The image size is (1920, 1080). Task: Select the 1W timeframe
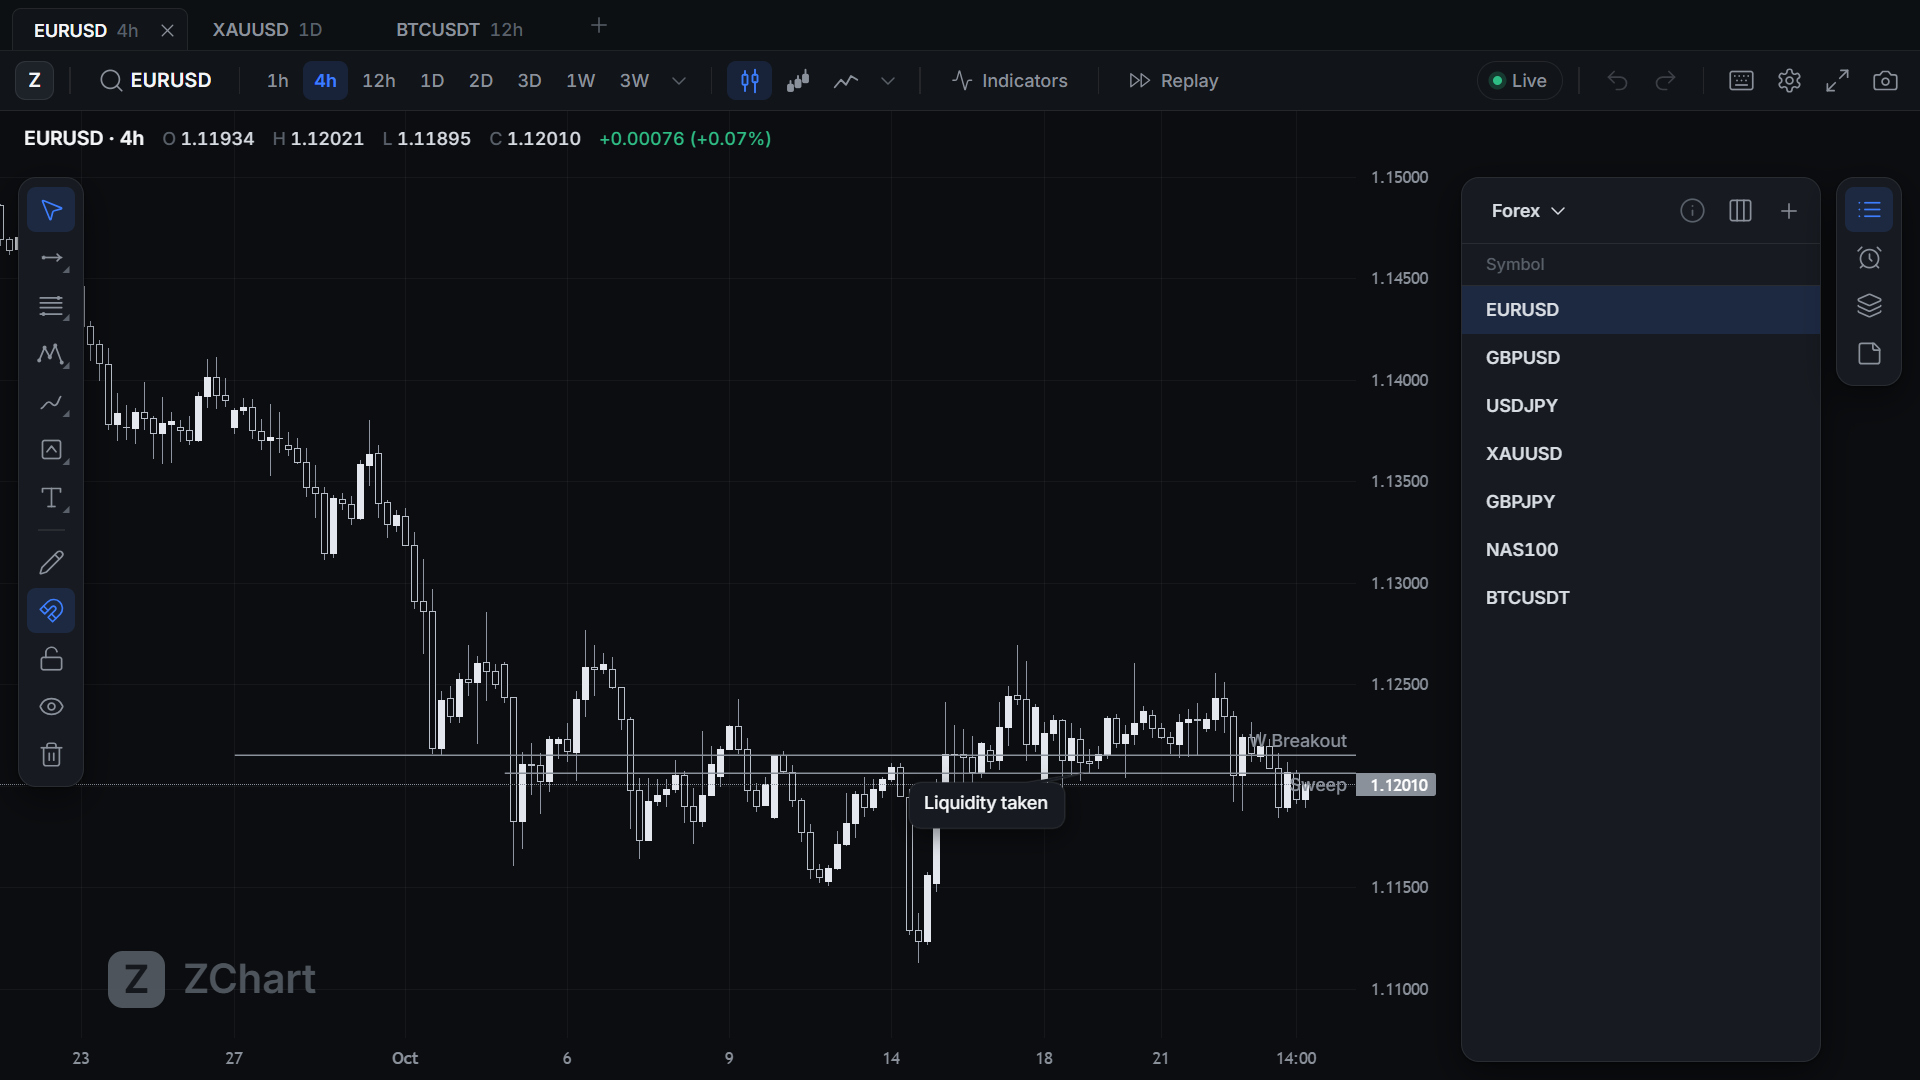[581, 81]
